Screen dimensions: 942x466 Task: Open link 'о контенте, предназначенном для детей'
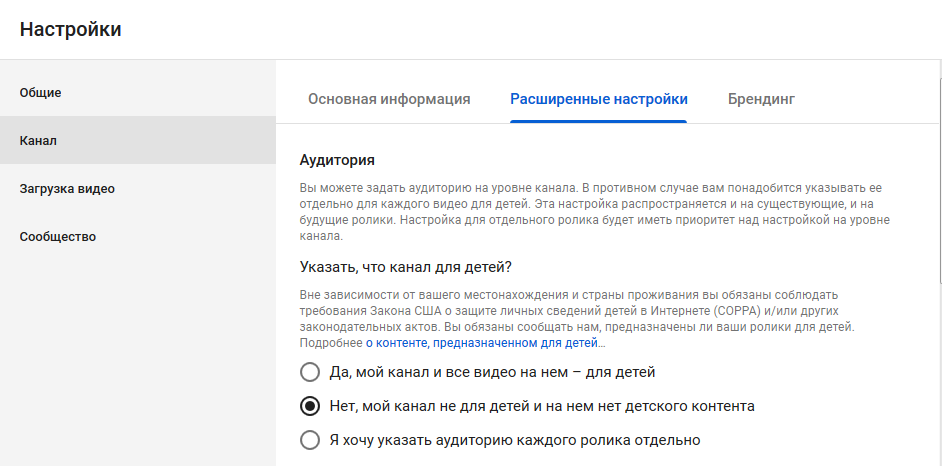pos(485,343)
